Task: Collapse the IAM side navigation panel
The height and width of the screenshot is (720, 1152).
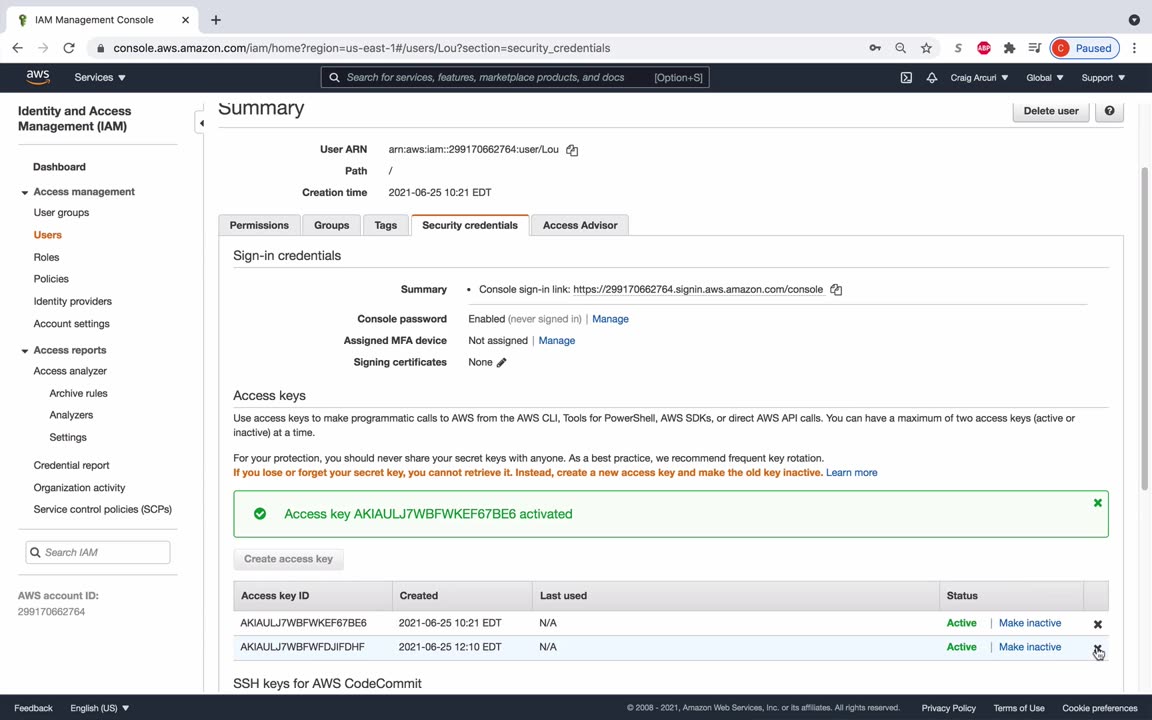Action: click(x=201, y=123)
